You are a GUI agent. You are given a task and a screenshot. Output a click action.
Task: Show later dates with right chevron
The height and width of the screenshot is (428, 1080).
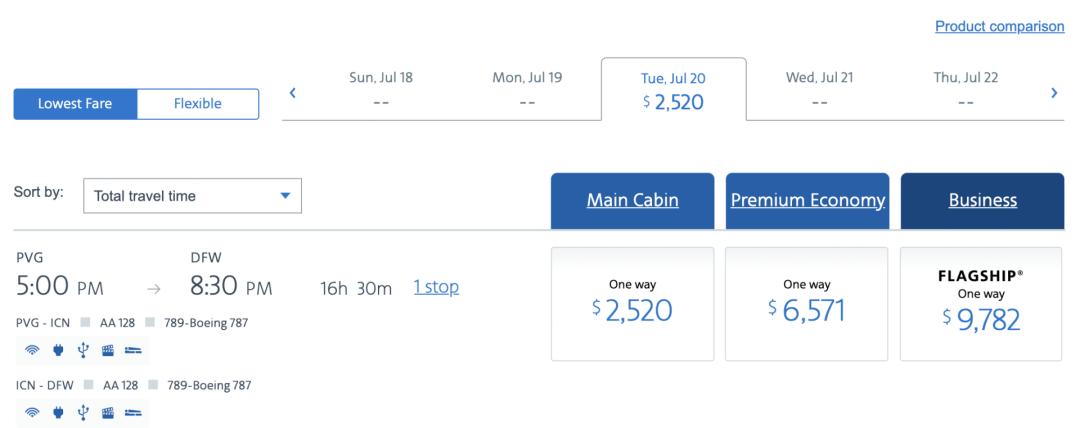point(1054,93)
